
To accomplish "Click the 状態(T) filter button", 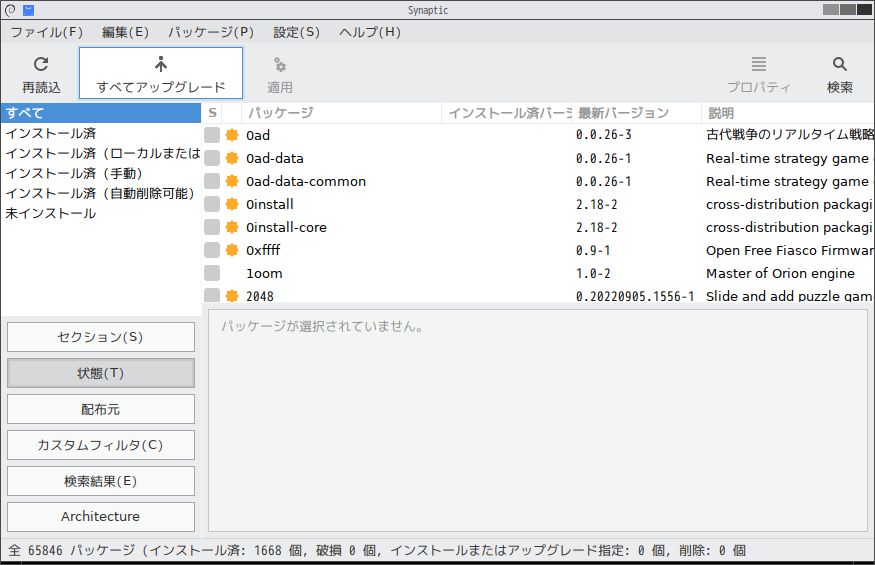I will tap(101, 373).
